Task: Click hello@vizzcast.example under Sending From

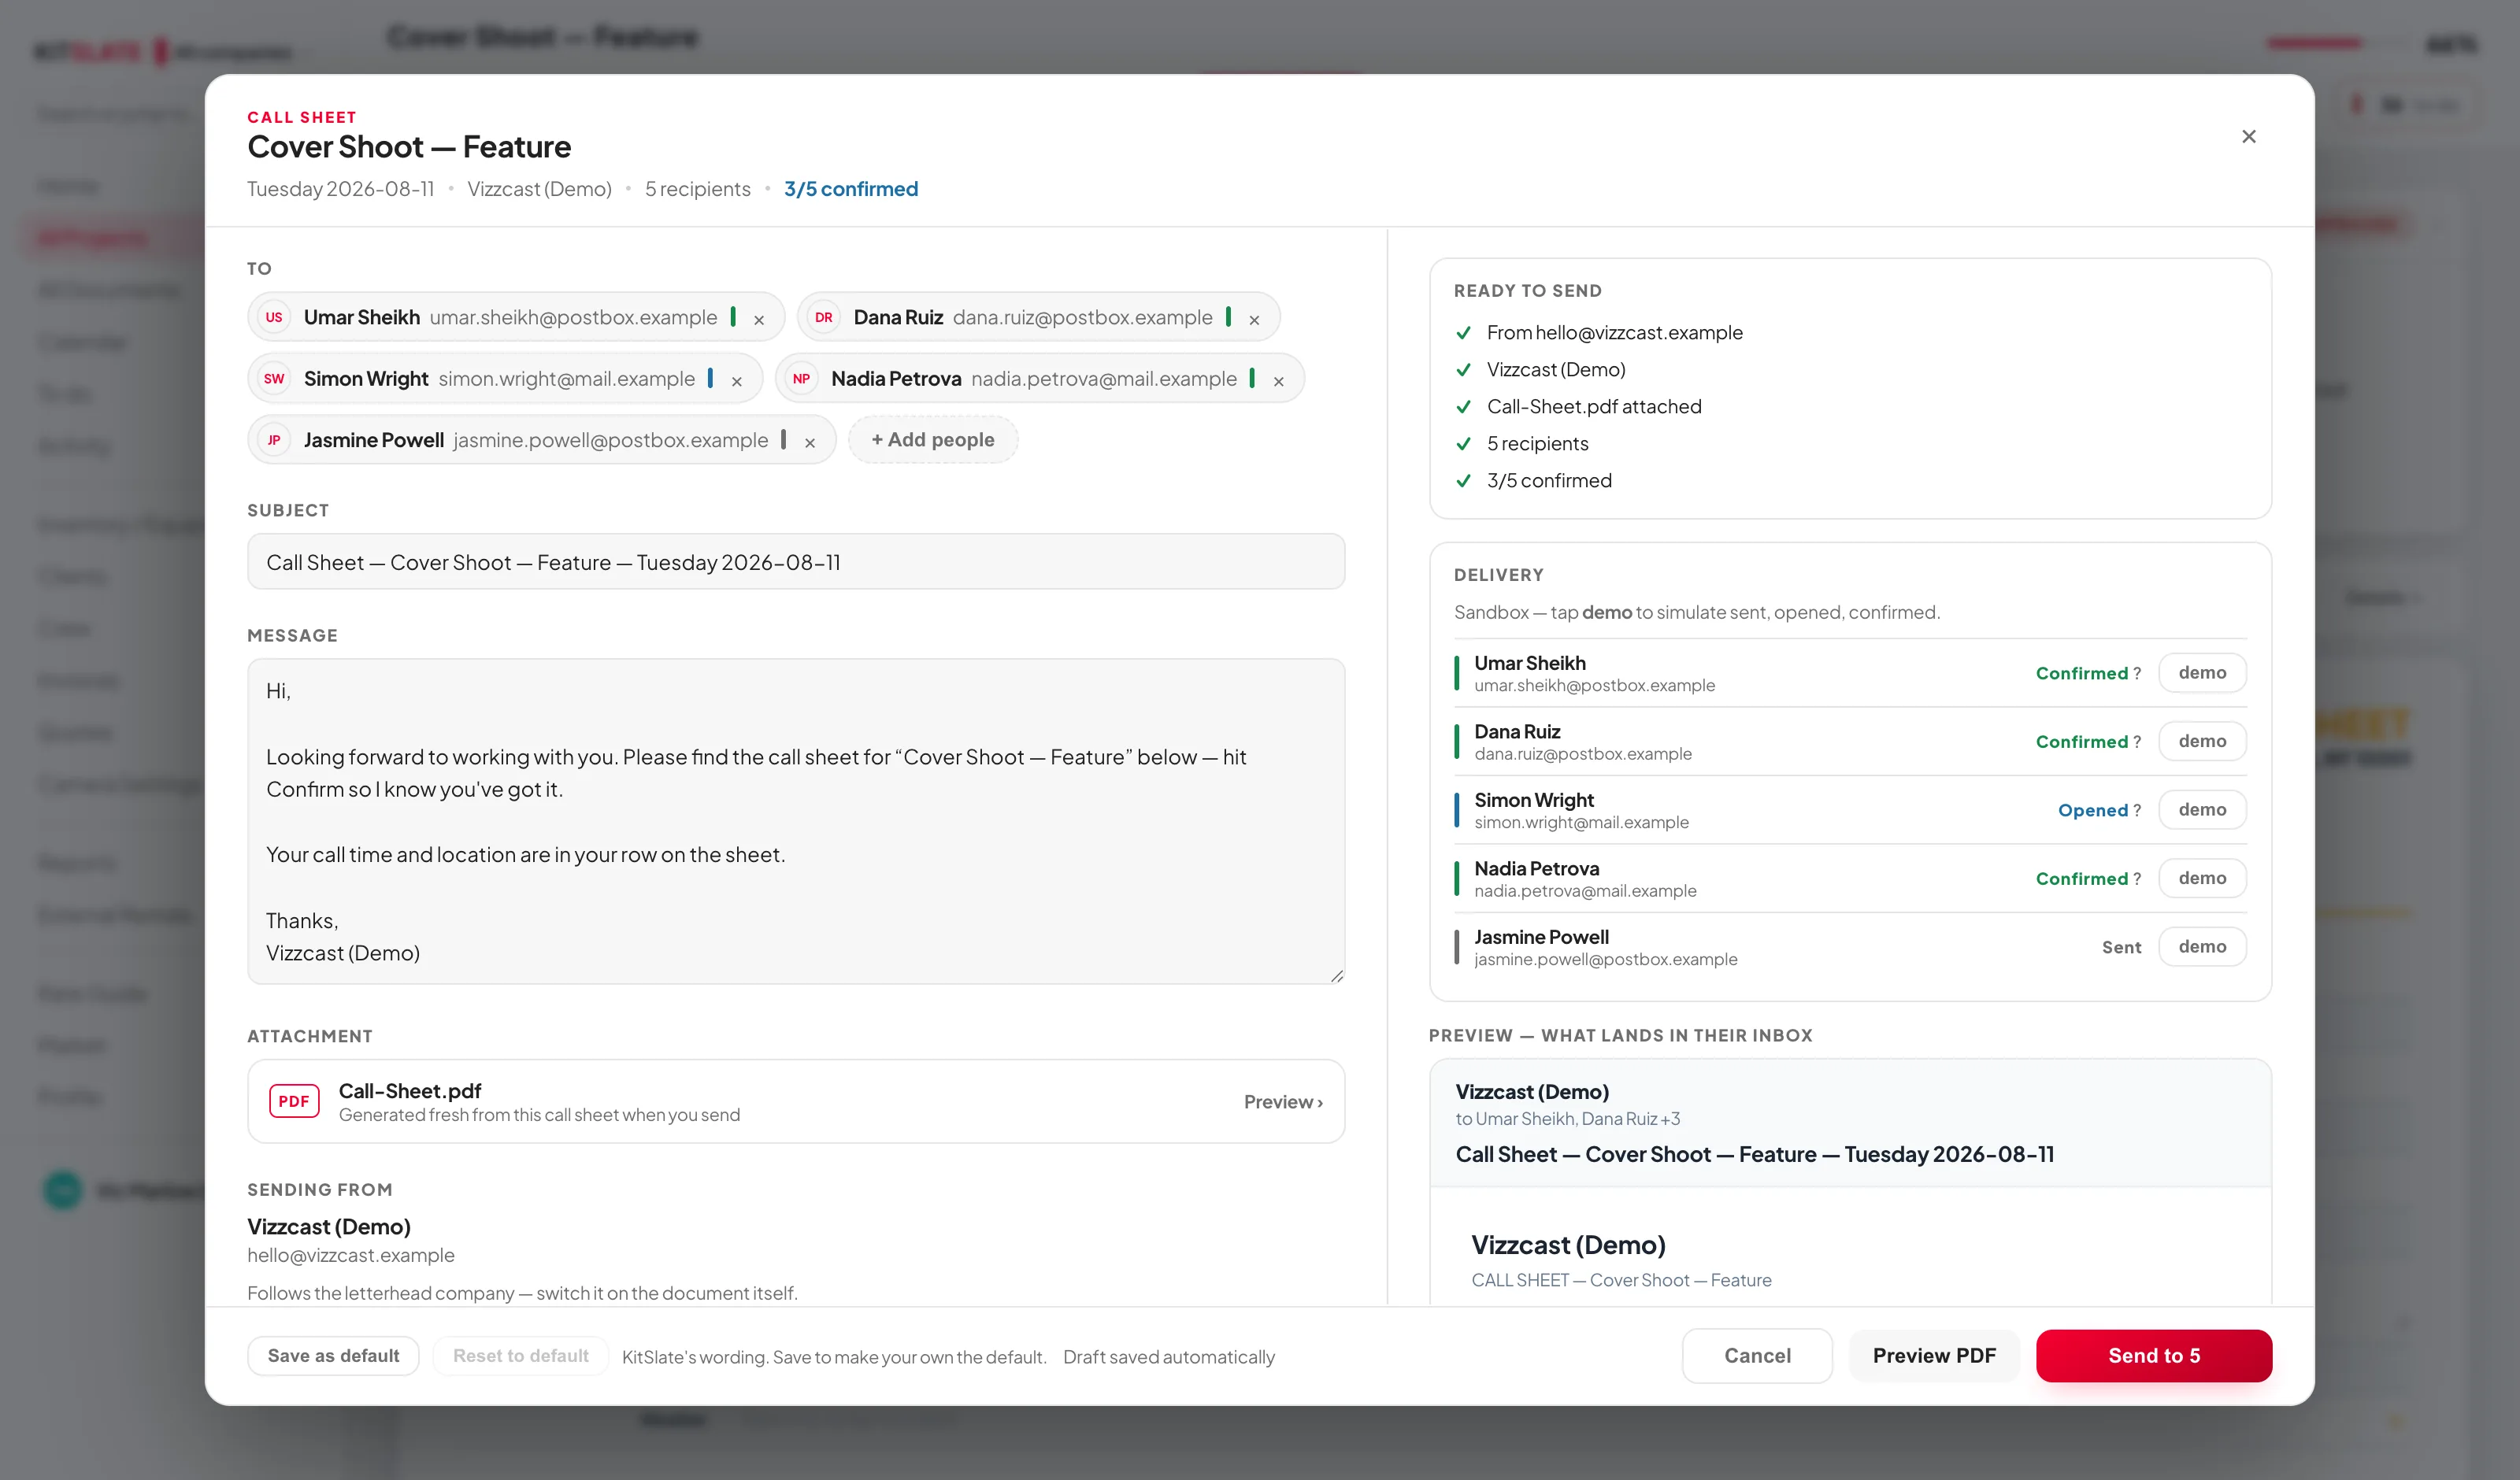Action: [351, 1256]
